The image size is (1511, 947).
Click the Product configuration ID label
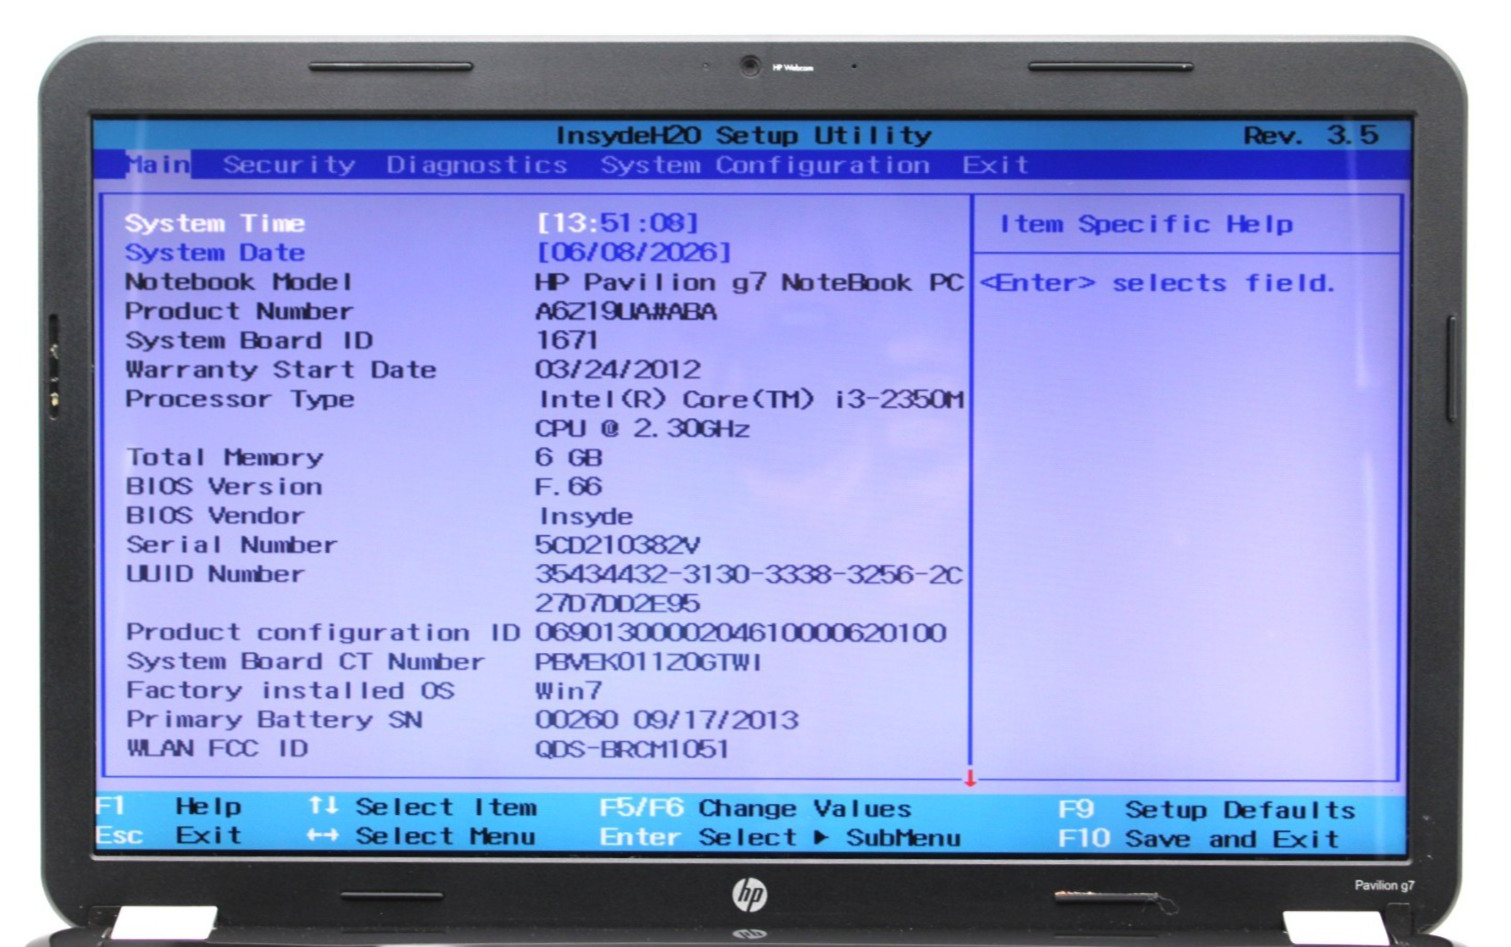323,633
